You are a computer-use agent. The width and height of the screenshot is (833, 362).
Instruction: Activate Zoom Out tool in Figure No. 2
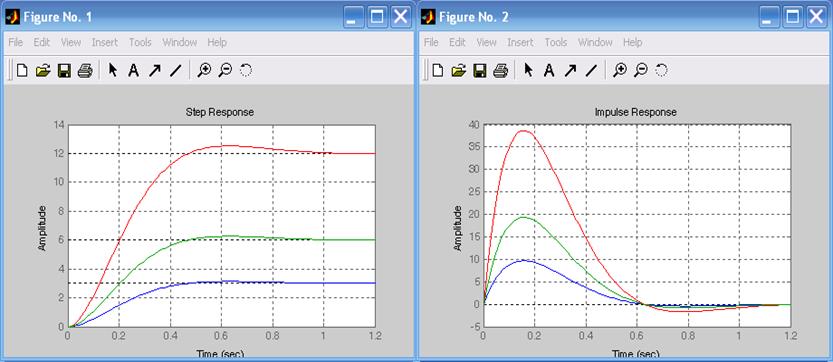pyautogui.click(x=641, y=70)
